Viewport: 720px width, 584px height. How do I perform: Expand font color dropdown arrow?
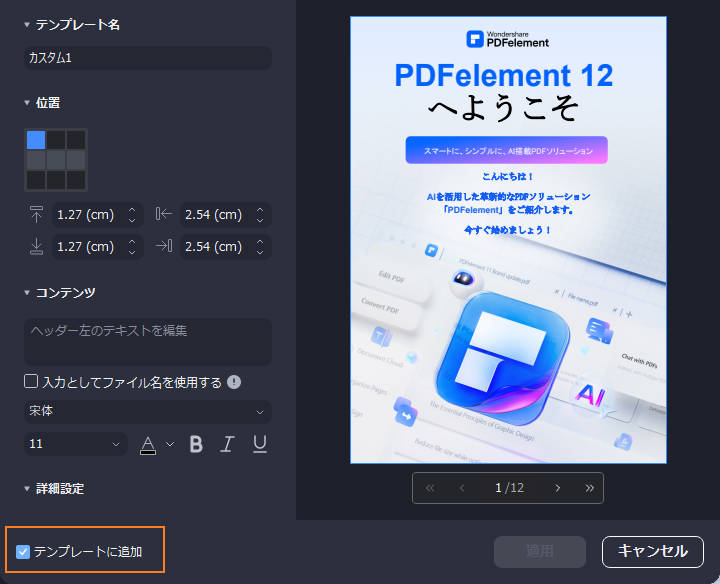pyautogui.click(x=170, y=444)
